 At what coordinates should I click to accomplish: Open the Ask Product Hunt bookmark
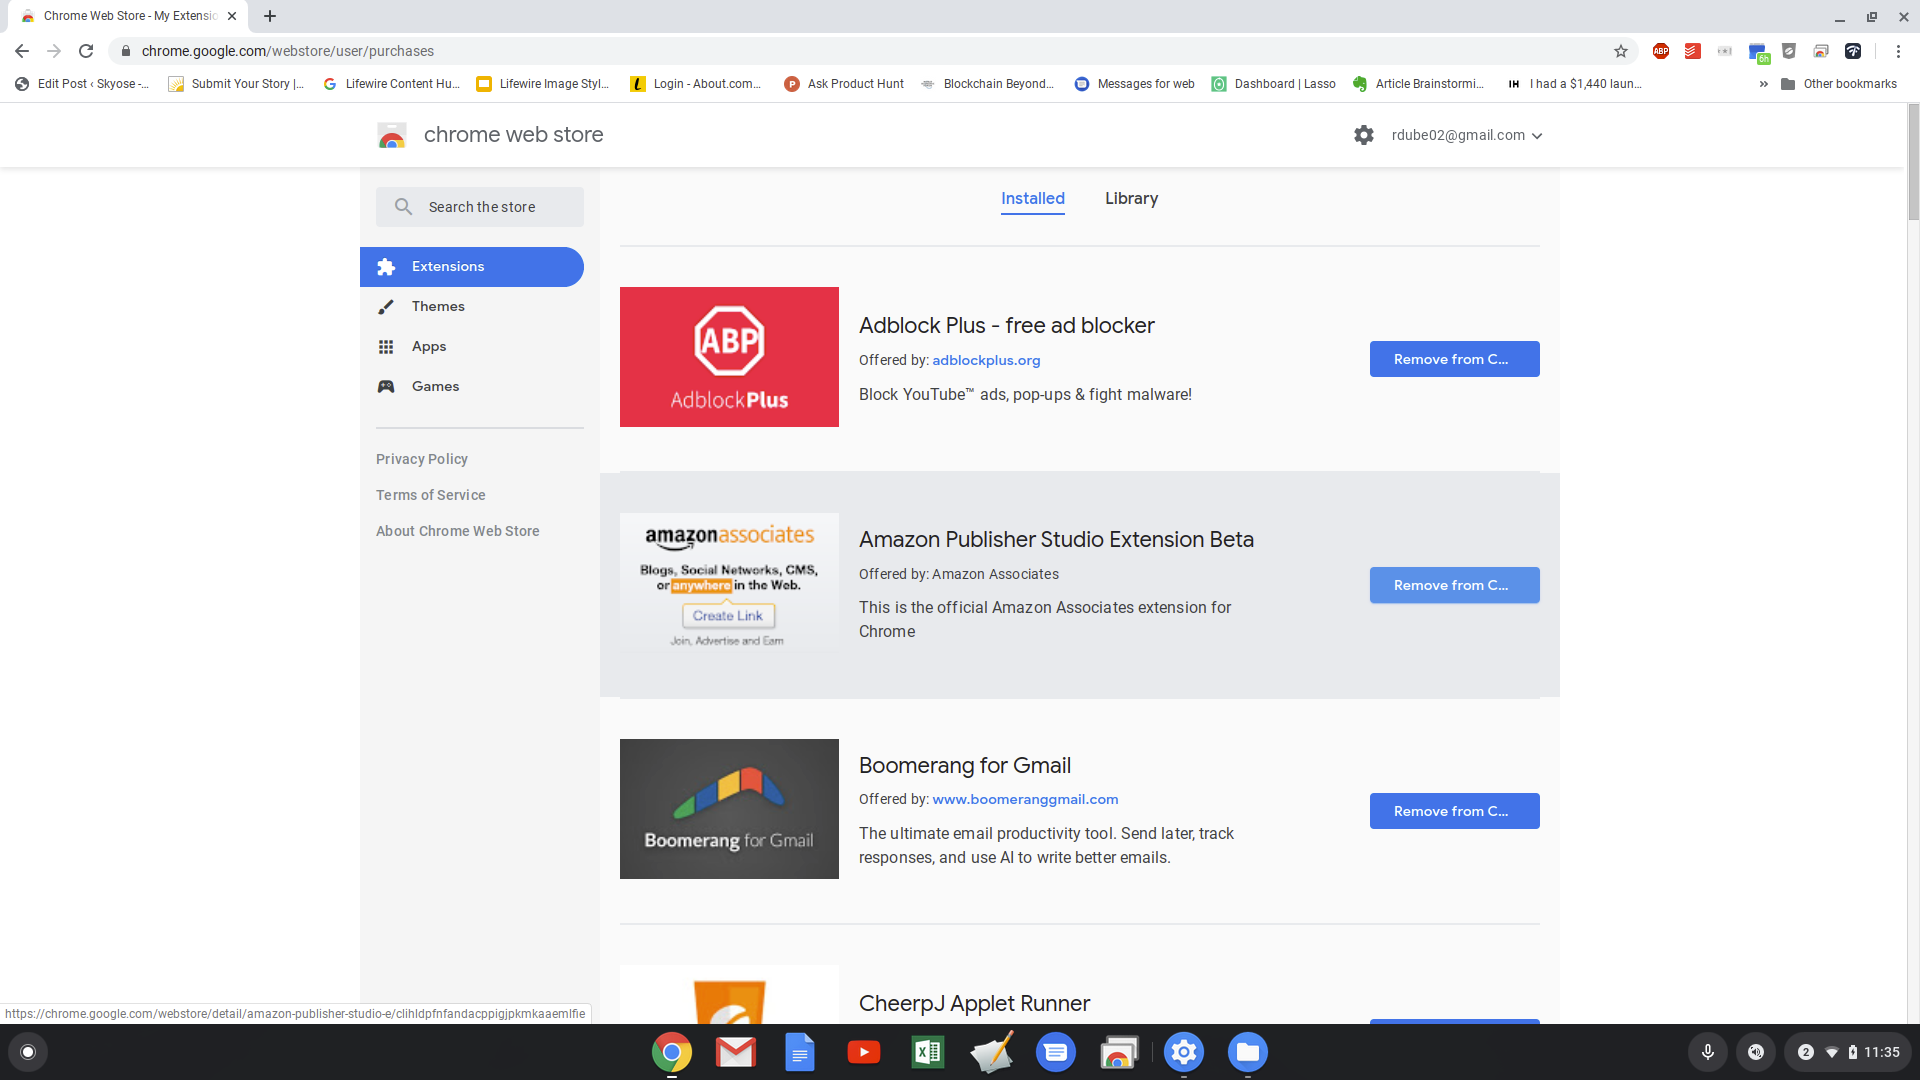click(844, 84)
